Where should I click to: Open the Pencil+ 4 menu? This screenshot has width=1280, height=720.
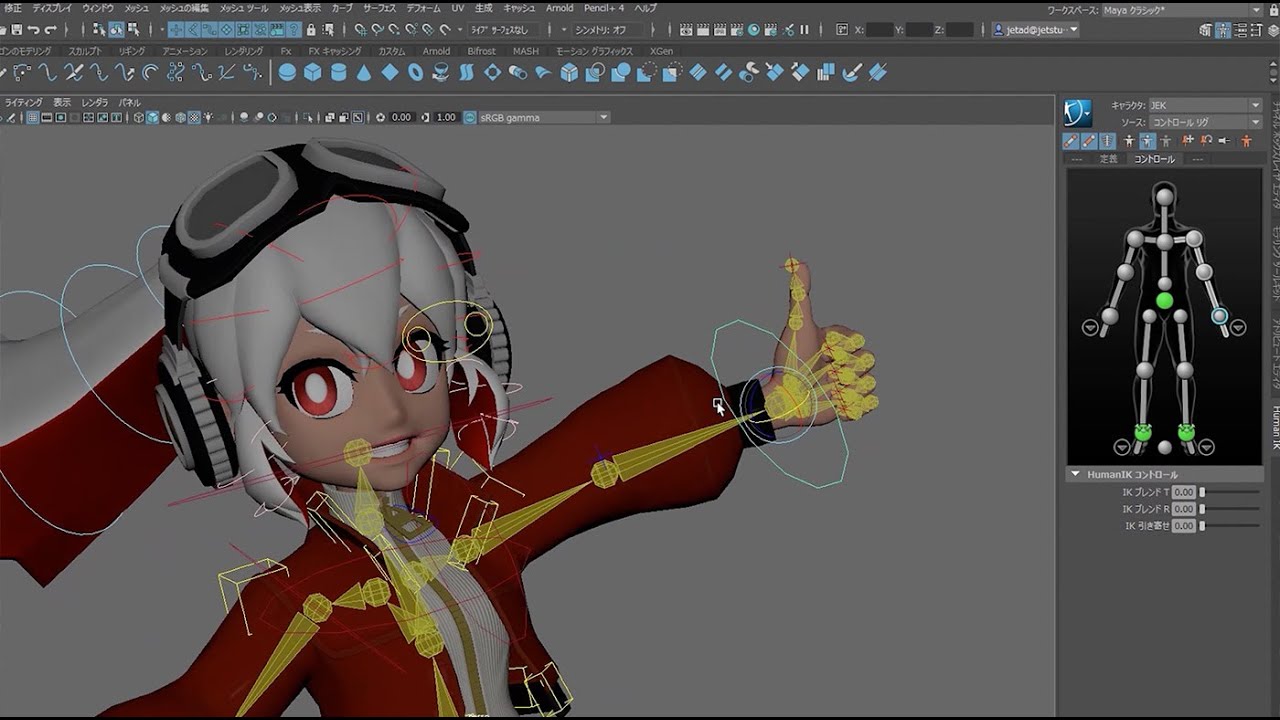(604, 8)
